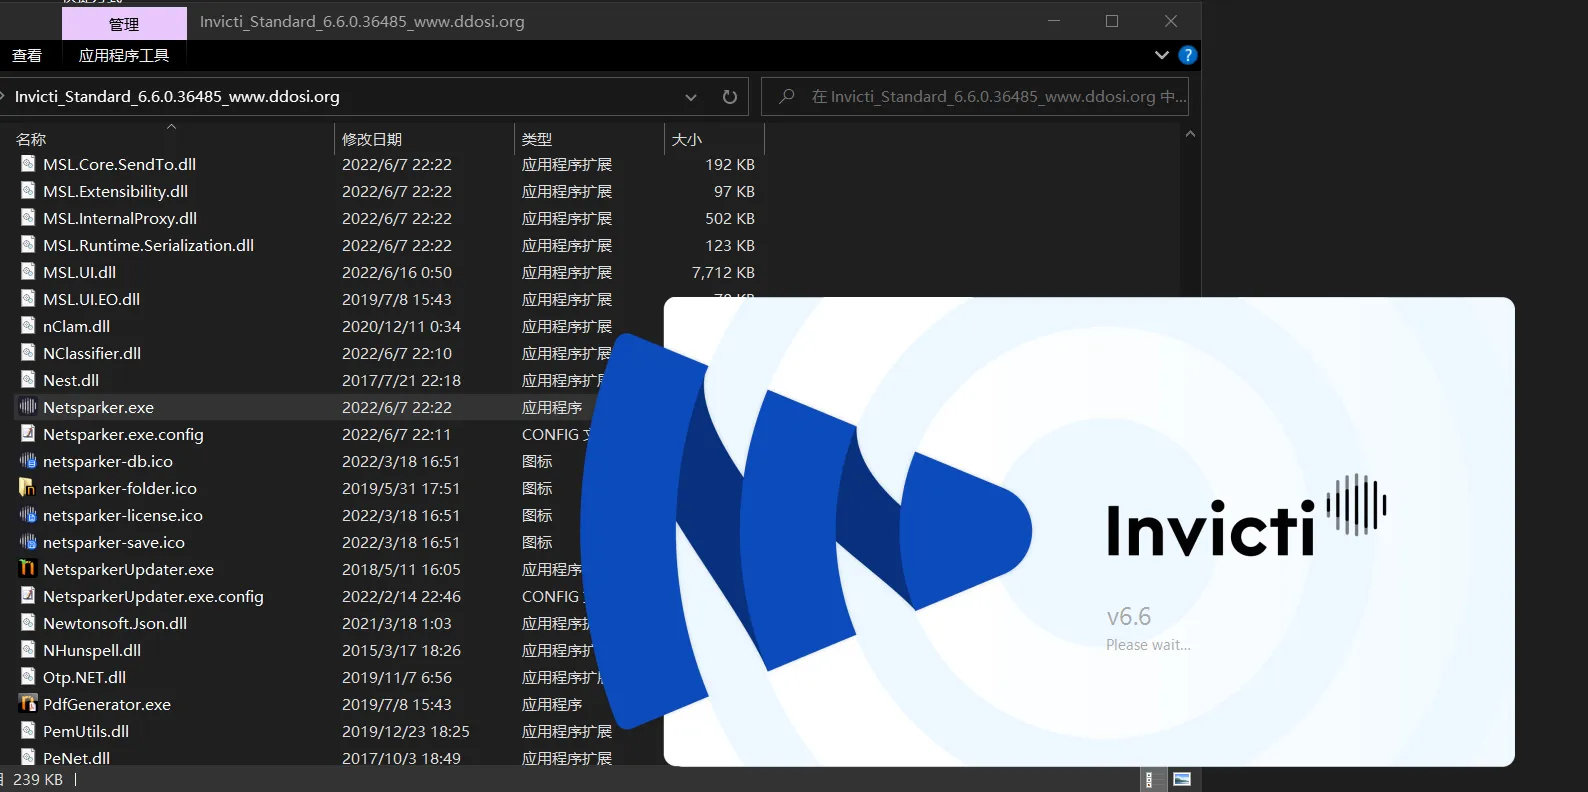Screen dimensions: 1588x792
Task: Click the MSL.Core.SendTo.dll file icon
Action: pyautogui.click(x=28, y=164)
